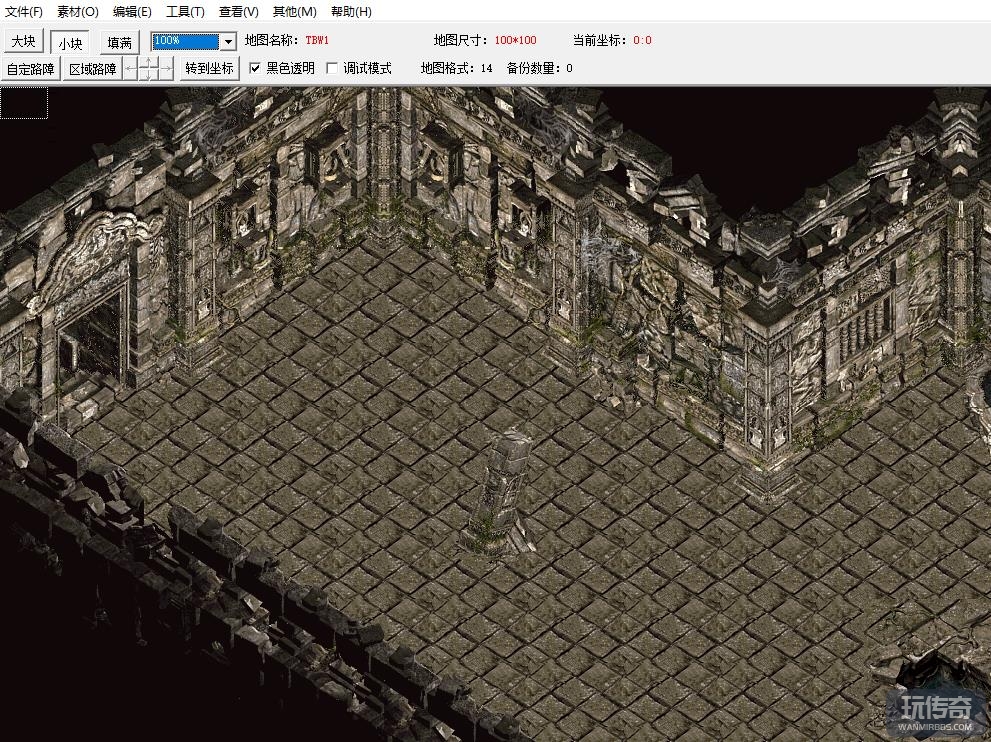The height and width of the screenshot is (742, 991).
Task: Click the 自定路障 button
Action: pyautogui.click(x=30, y=68)
